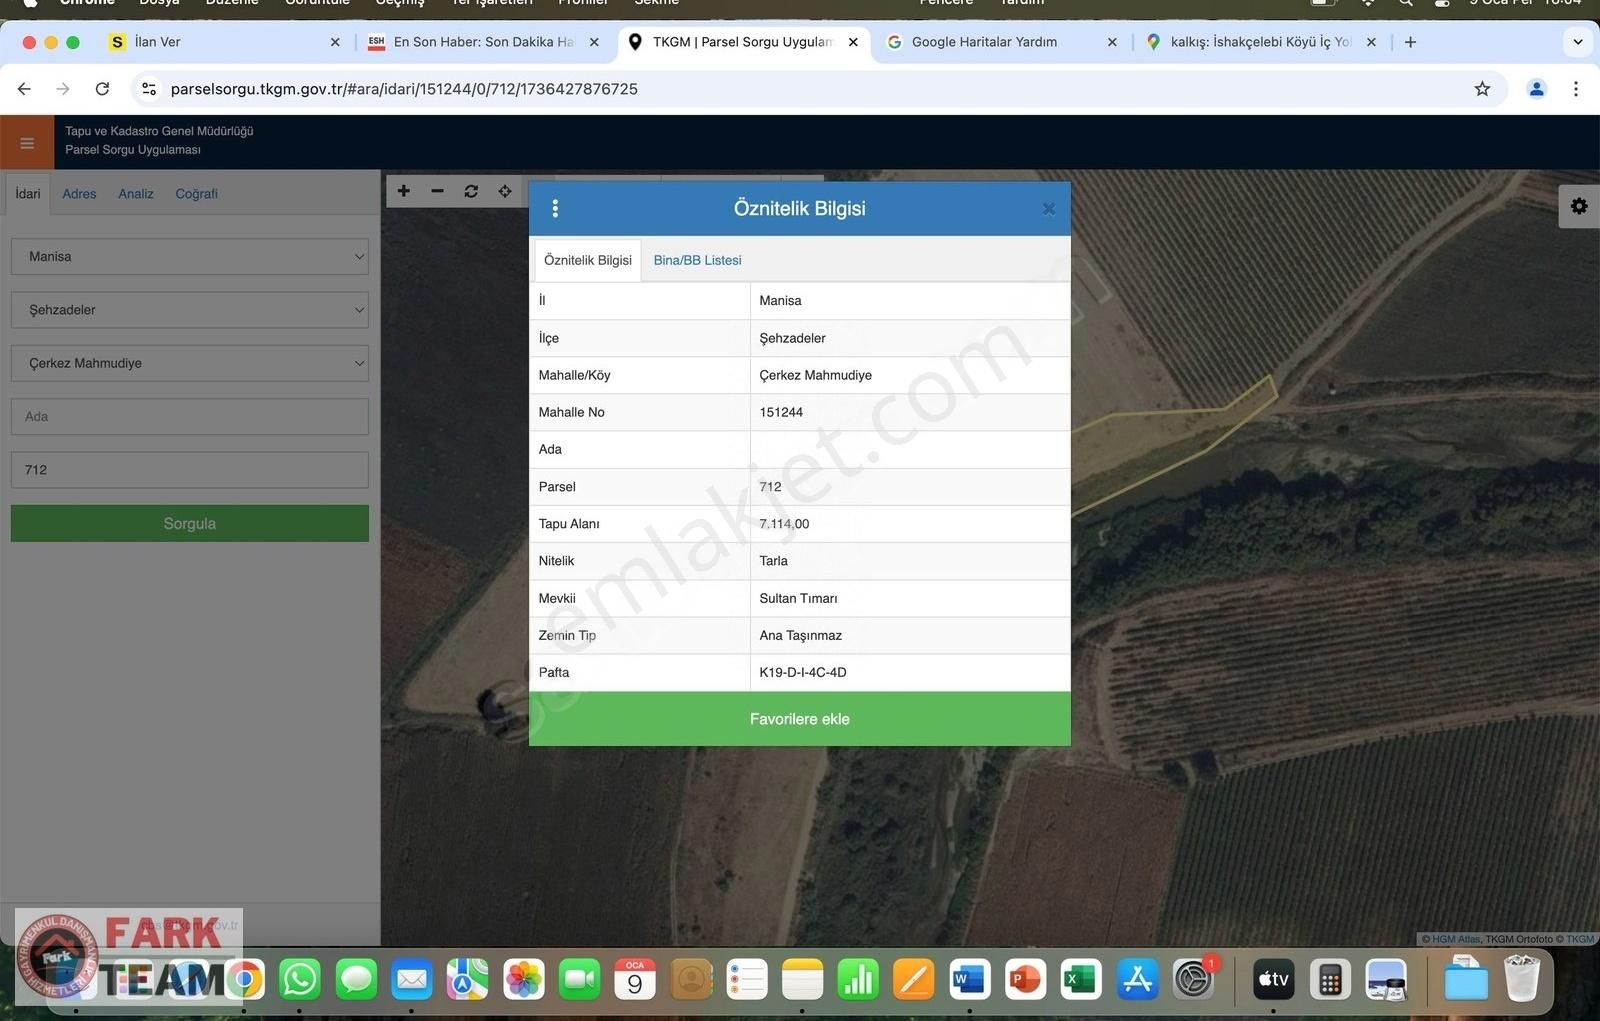The width and height of the screenshot is (1600, 1021).
Task: Open a new tab with plus button
Action: (1410, 42)
